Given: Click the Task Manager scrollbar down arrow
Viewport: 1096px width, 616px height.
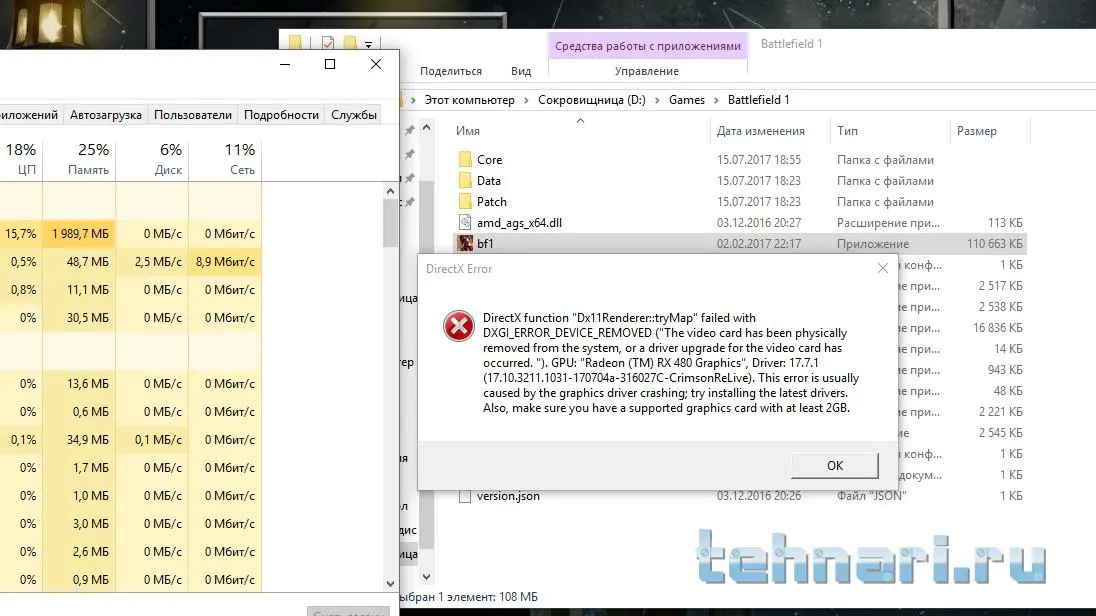Looking at the screenshot, I should [390, 583].
